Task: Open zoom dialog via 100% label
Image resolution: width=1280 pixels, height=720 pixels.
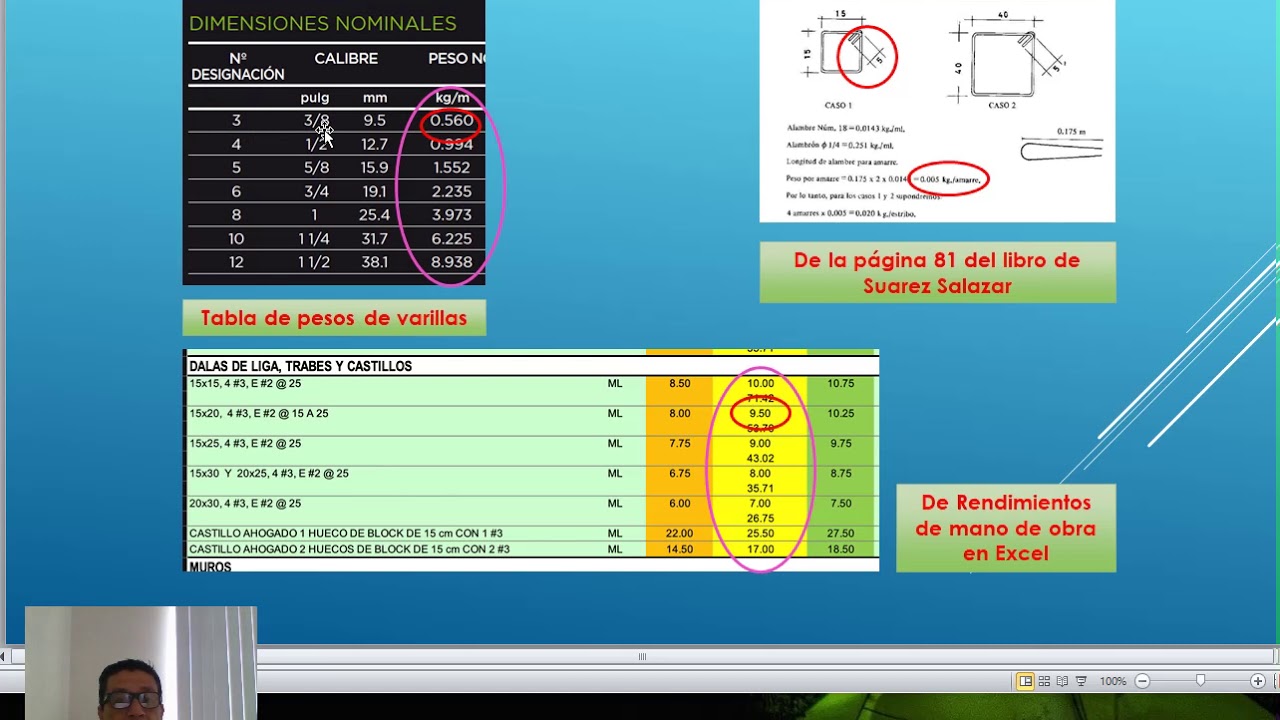Action: [1113, 681]
